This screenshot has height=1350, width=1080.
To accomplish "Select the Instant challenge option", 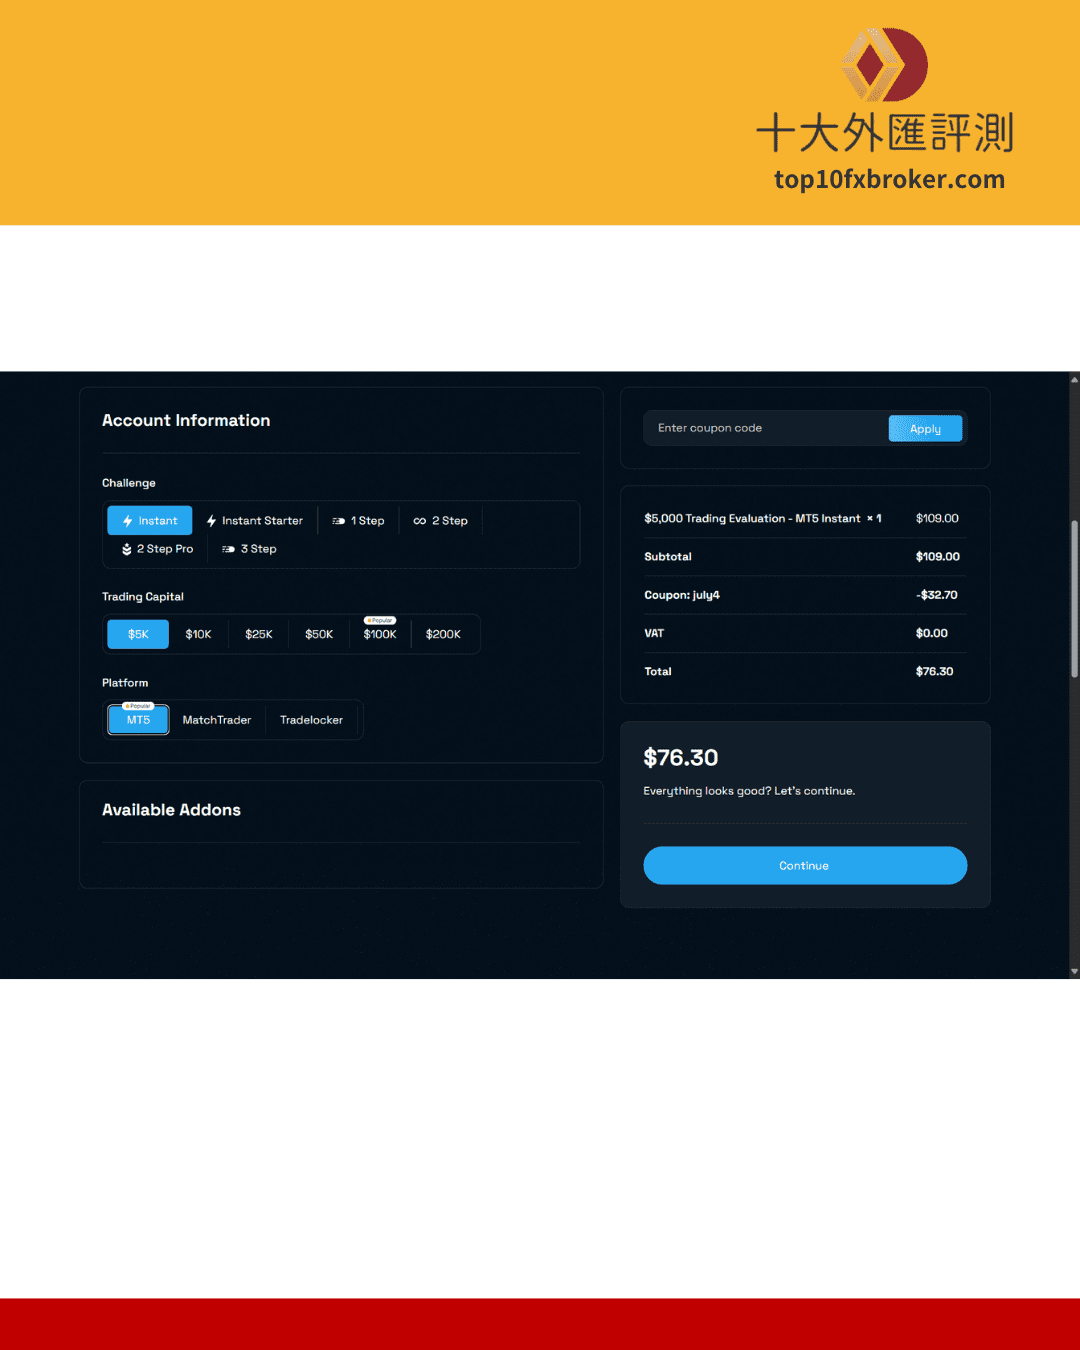I will (x=149, y=521).
